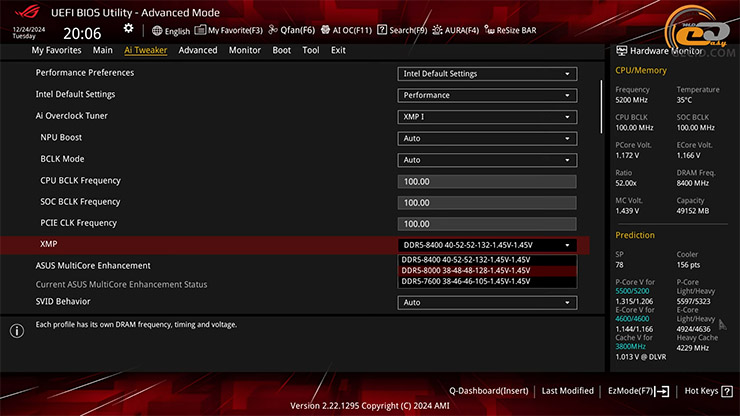Viewport: 740px width, 416px height.
Task: Collapse the XMP profile dropdown
Action: click(487, 245)
